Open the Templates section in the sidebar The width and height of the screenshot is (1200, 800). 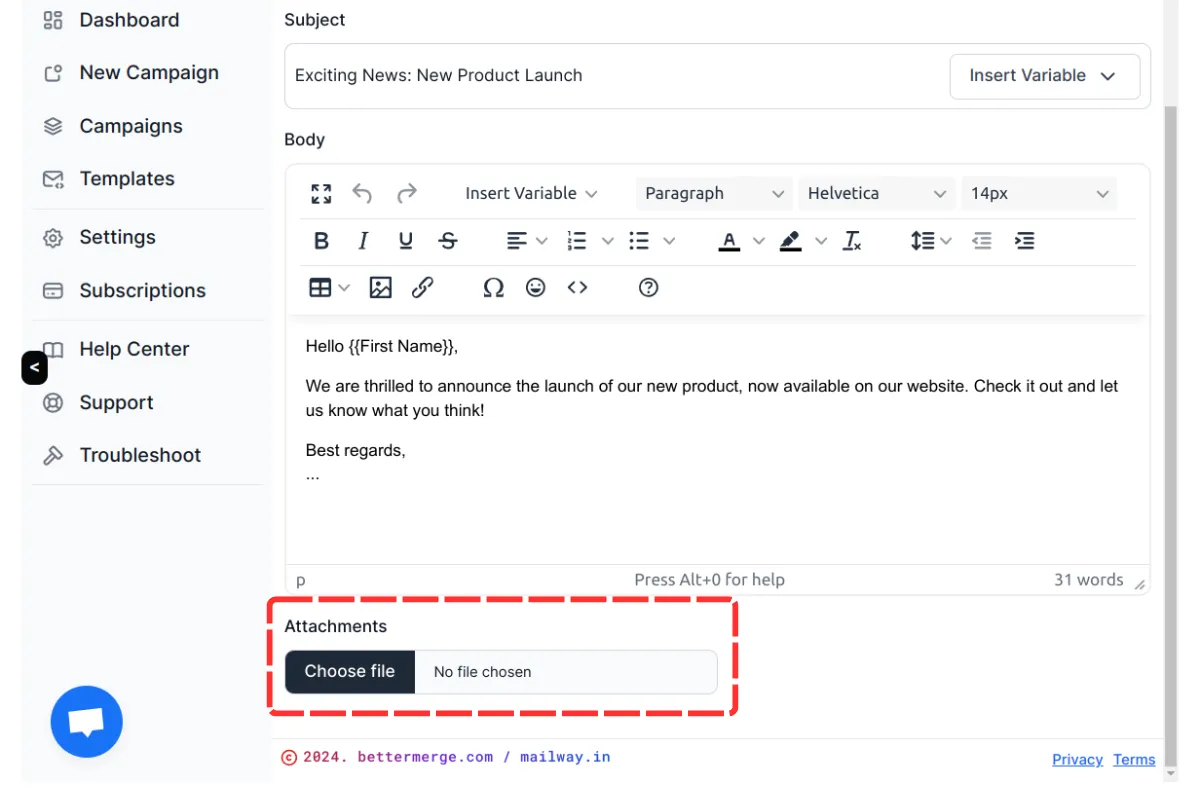[x=127, y=178]
